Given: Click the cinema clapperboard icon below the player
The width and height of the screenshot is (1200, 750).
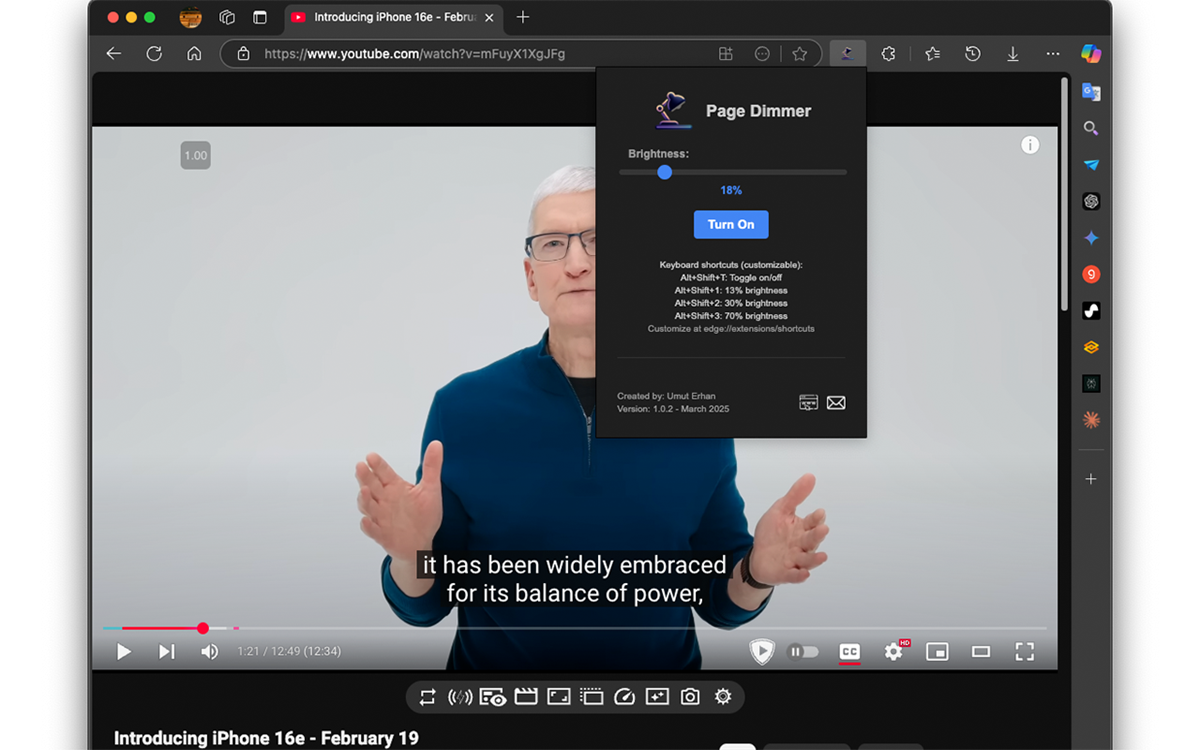Looking at the screenshot, I should coord(526,697).
